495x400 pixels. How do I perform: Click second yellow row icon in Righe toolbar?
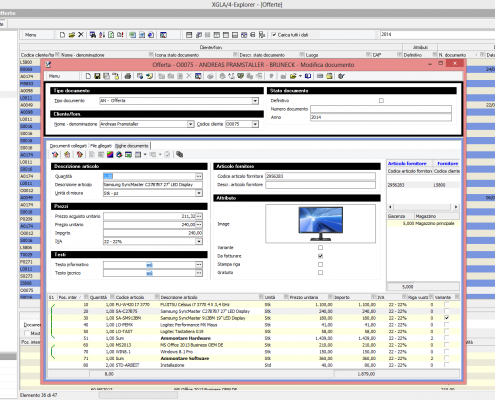(x=67, y=154)
